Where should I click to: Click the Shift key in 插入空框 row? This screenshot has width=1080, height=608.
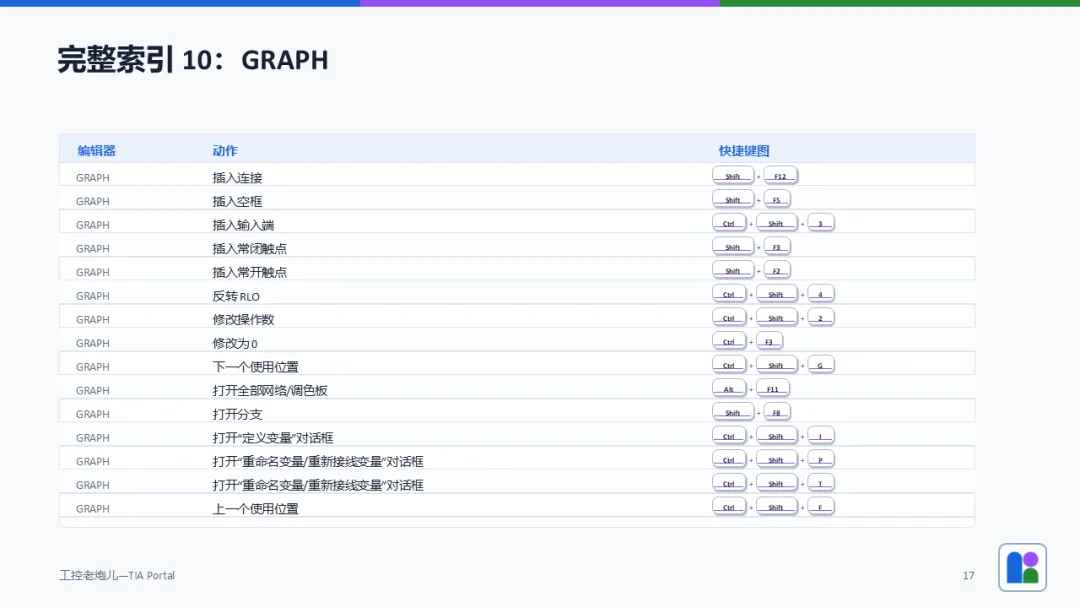point(733,200)
